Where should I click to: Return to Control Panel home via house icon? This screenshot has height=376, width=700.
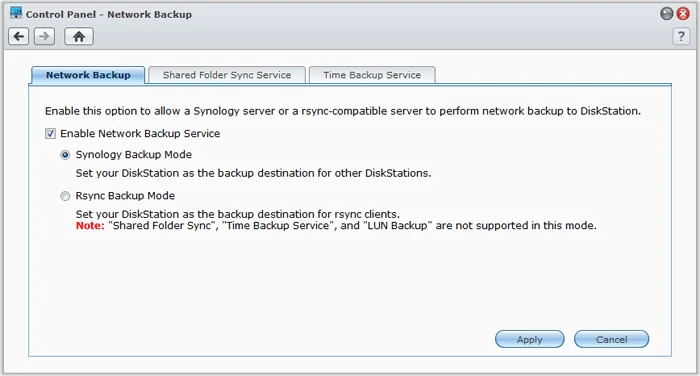pyautogui.click(x=79, y=36)
